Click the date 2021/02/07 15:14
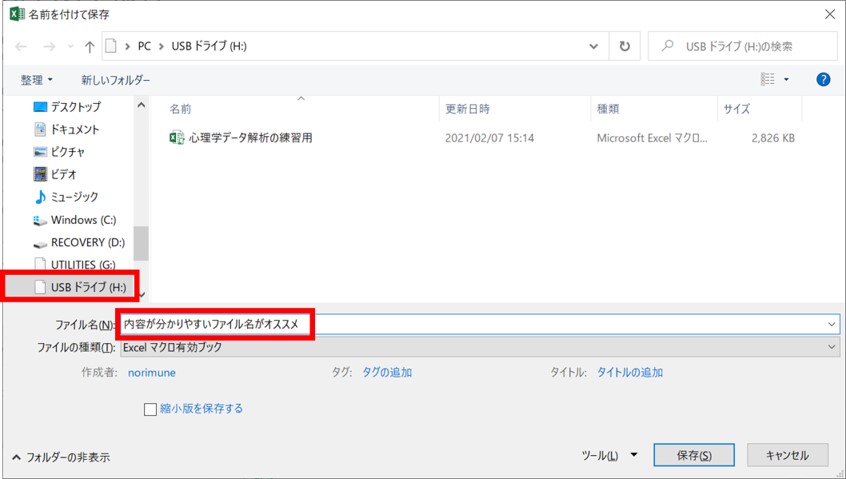The height and width of the screenshot is (479, 846). click(489, 138)
